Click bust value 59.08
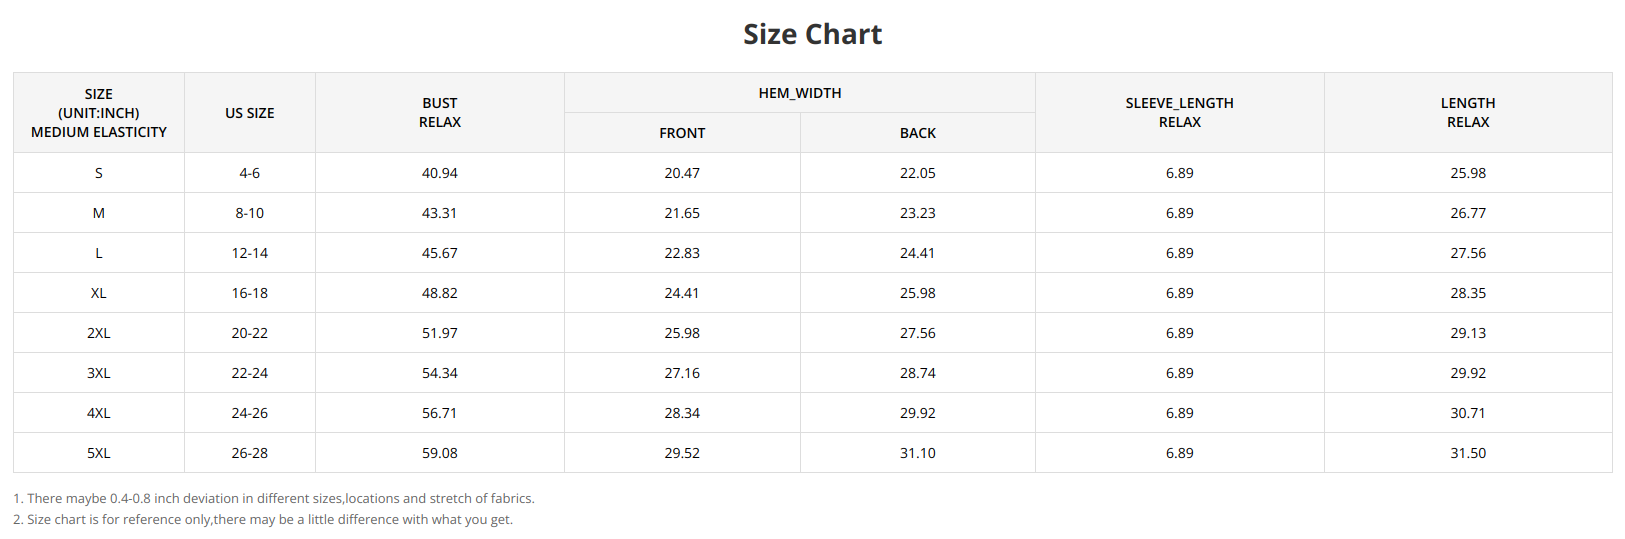1625x539 pixels. 439,453
